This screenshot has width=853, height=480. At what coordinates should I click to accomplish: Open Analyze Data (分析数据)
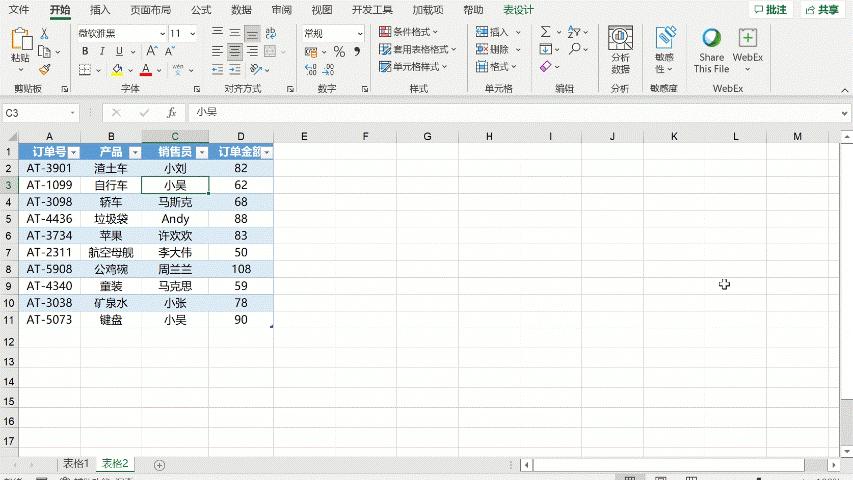click(x=620, y=50)
